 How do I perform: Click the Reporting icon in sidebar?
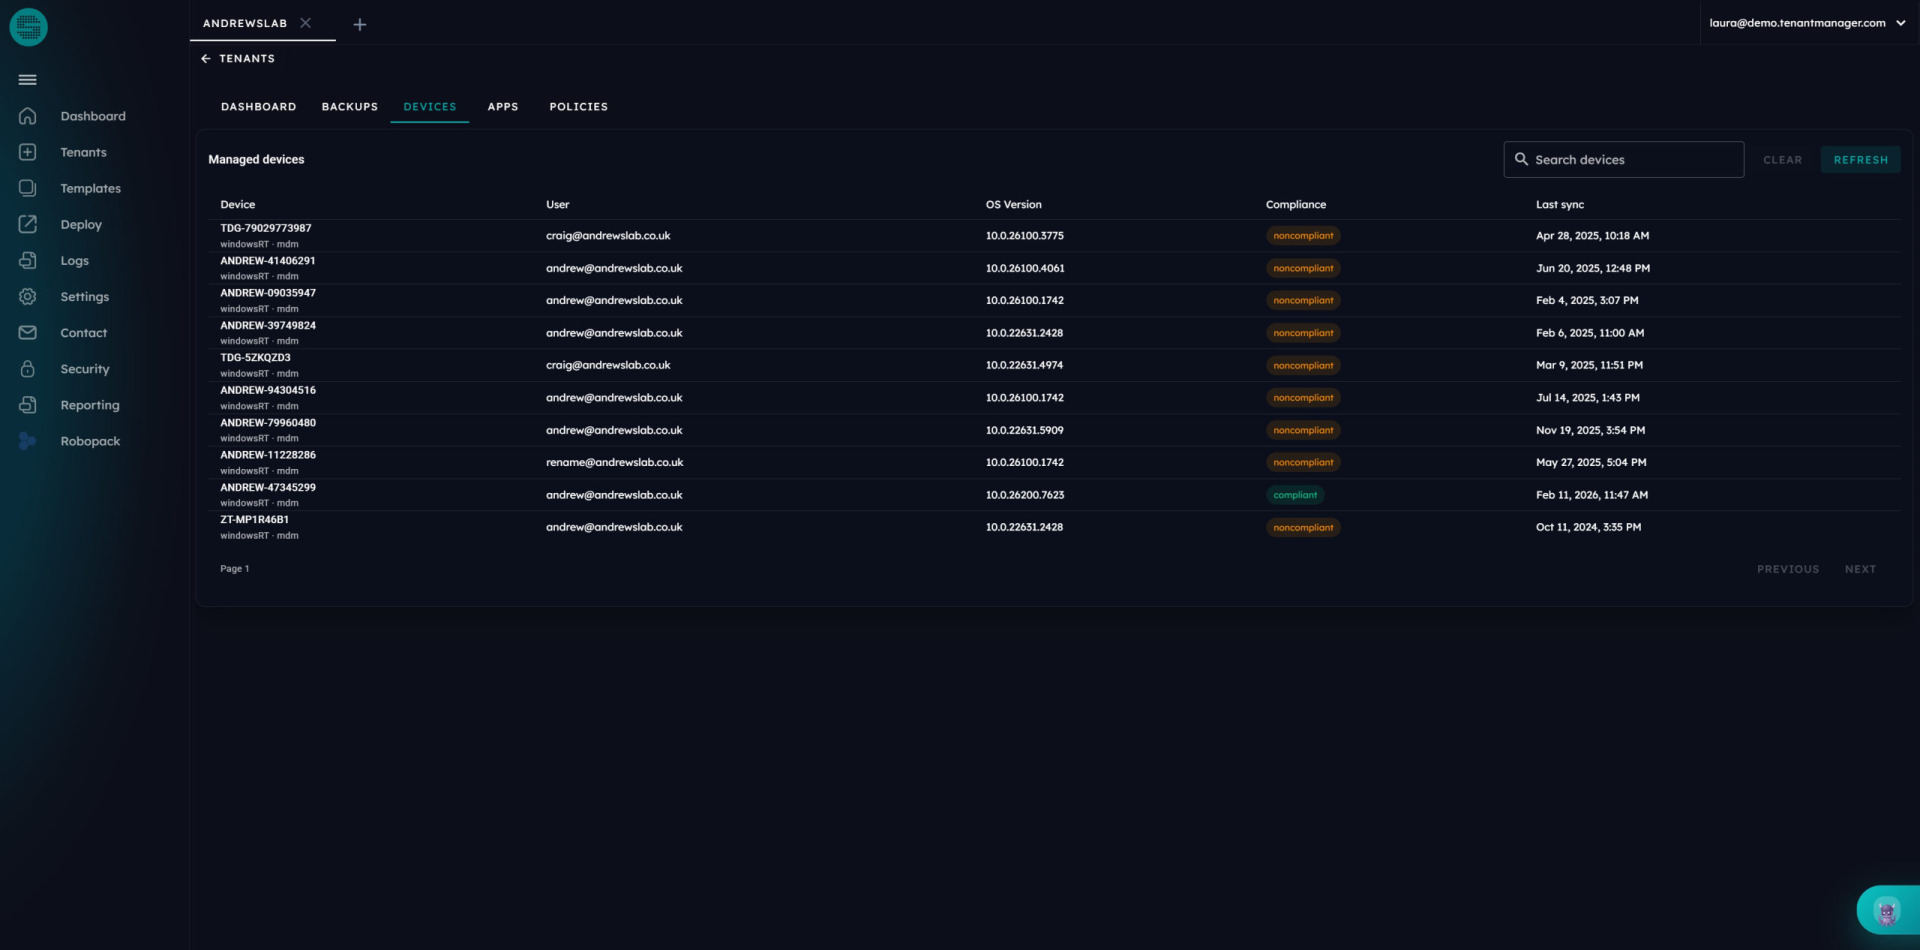coord(28,405)
